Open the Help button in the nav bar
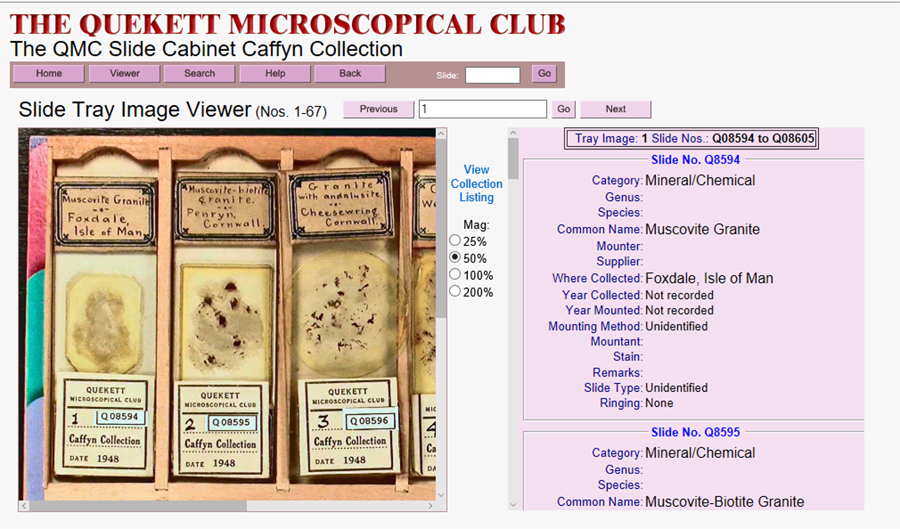 tap(275, 73)
